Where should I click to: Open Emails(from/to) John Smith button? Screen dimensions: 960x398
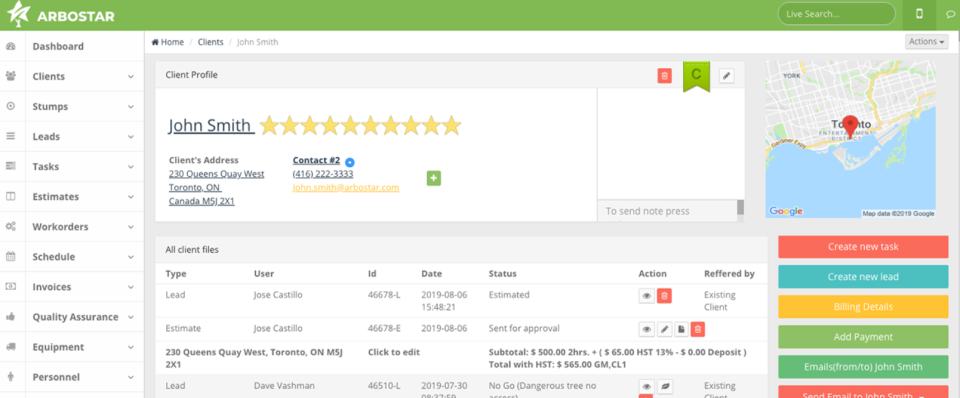pos(863,367)
